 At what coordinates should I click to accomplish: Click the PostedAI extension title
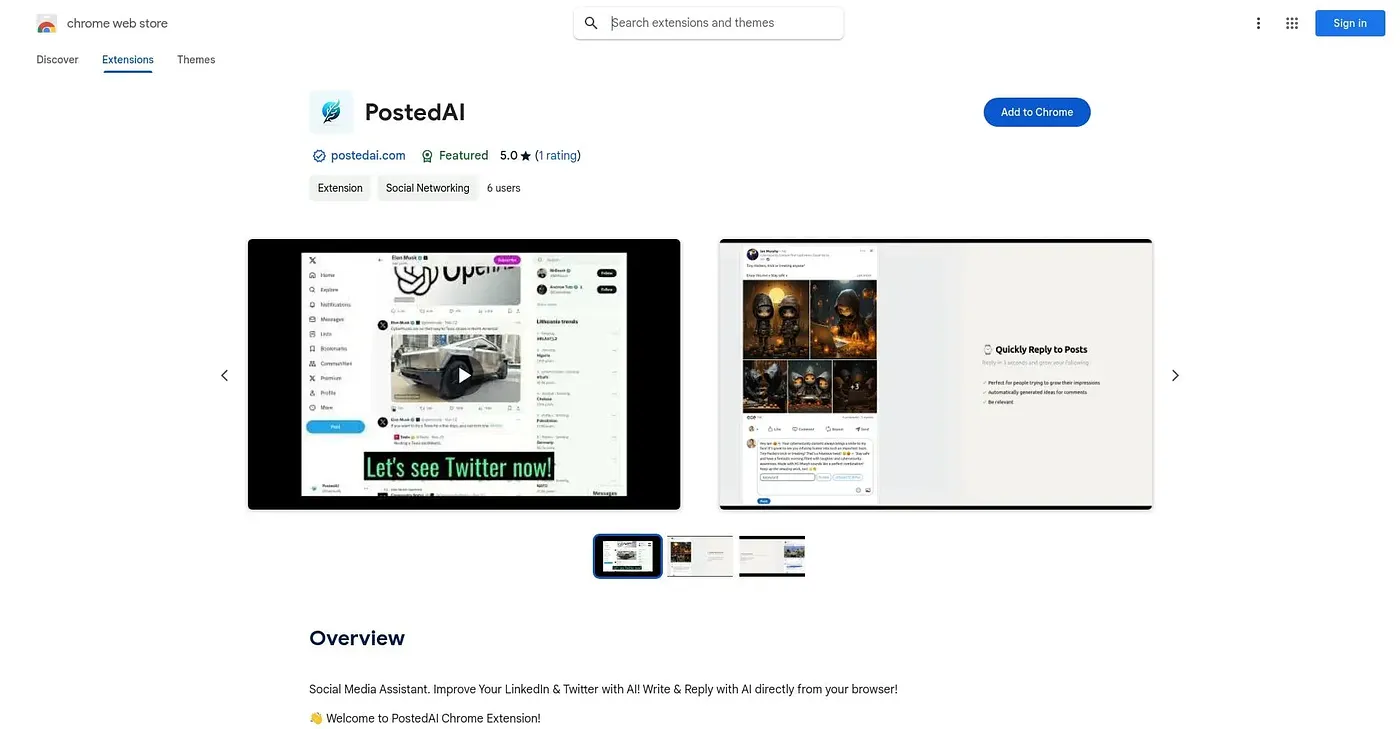pyautogui.click(x=415, y=112)
